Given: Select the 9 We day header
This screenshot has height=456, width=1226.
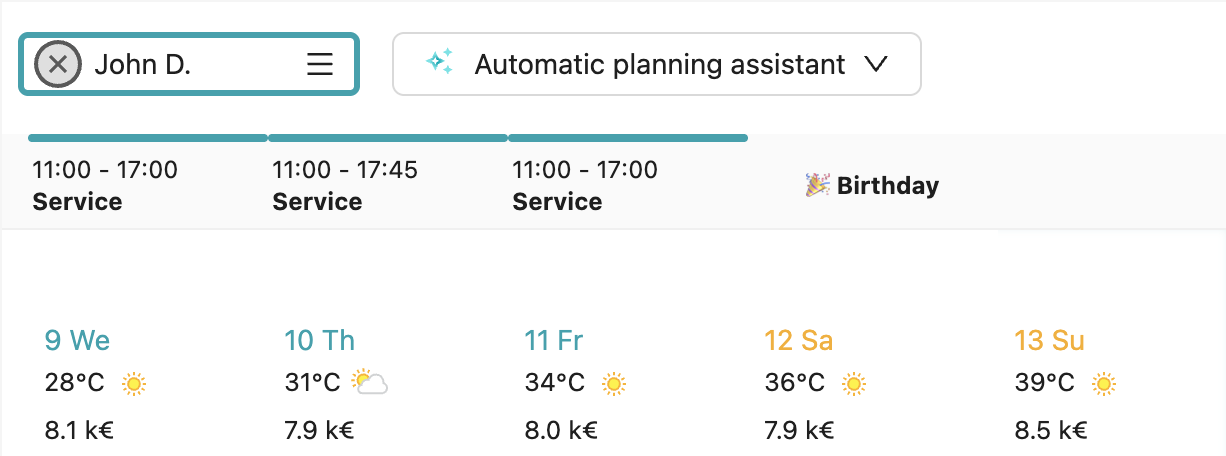Looking at the screenshot, I should 77,341.
